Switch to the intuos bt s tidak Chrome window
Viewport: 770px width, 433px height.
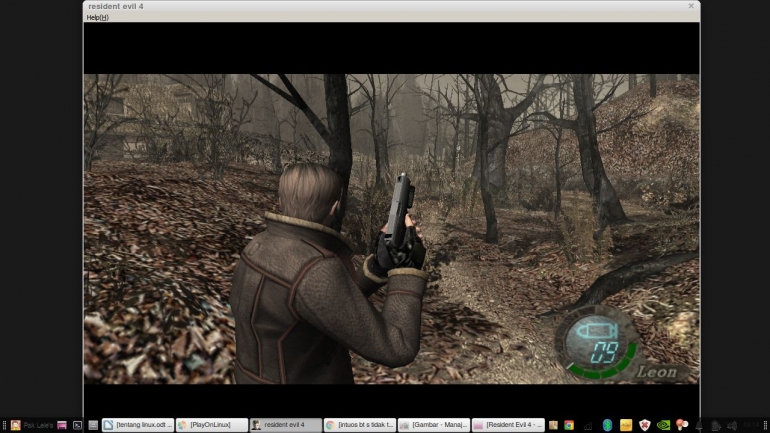pyautogui.click(x=360, y=425)
